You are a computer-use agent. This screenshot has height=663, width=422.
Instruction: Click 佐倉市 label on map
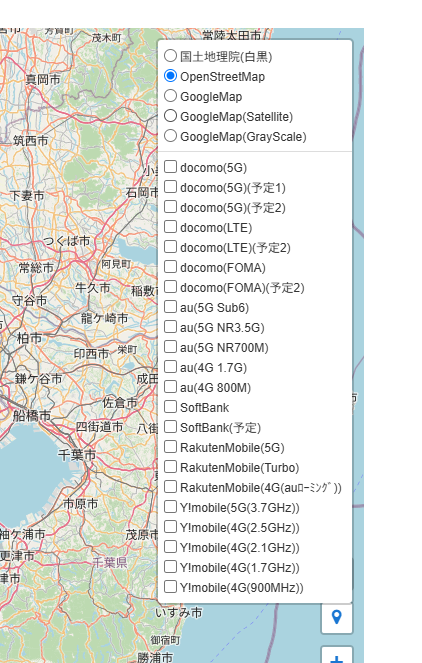point(120,403)
